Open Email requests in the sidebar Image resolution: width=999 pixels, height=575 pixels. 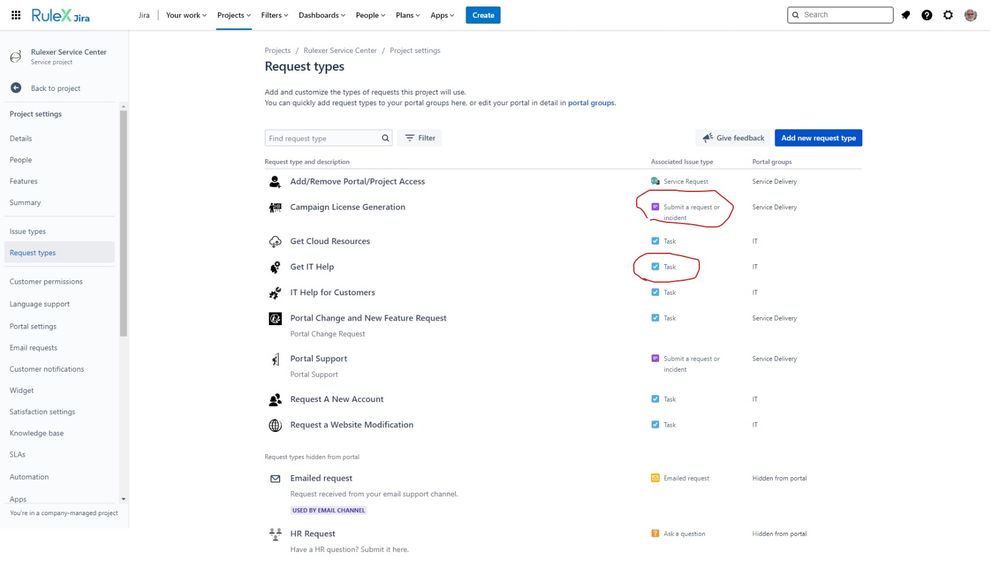(33, 348)
